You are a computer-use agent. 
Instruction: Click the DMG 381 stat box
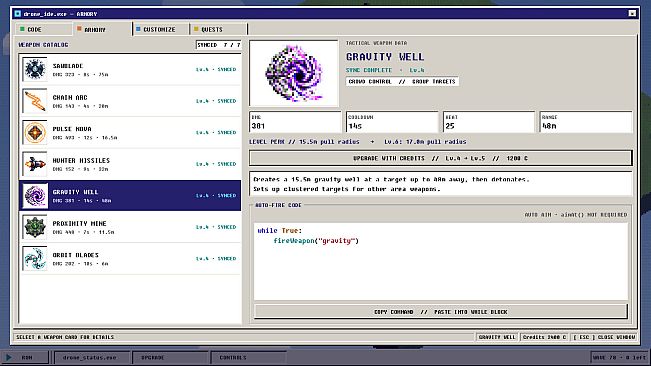[295, 122]
